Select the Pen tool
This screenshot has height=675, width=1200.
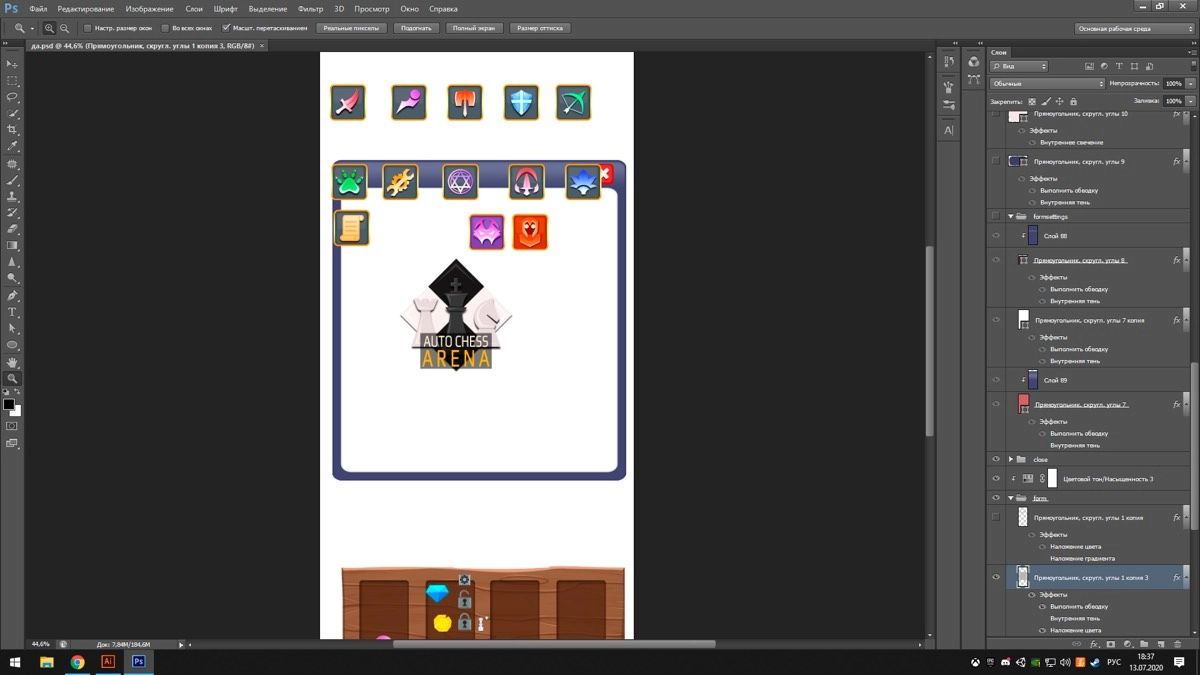12,296
